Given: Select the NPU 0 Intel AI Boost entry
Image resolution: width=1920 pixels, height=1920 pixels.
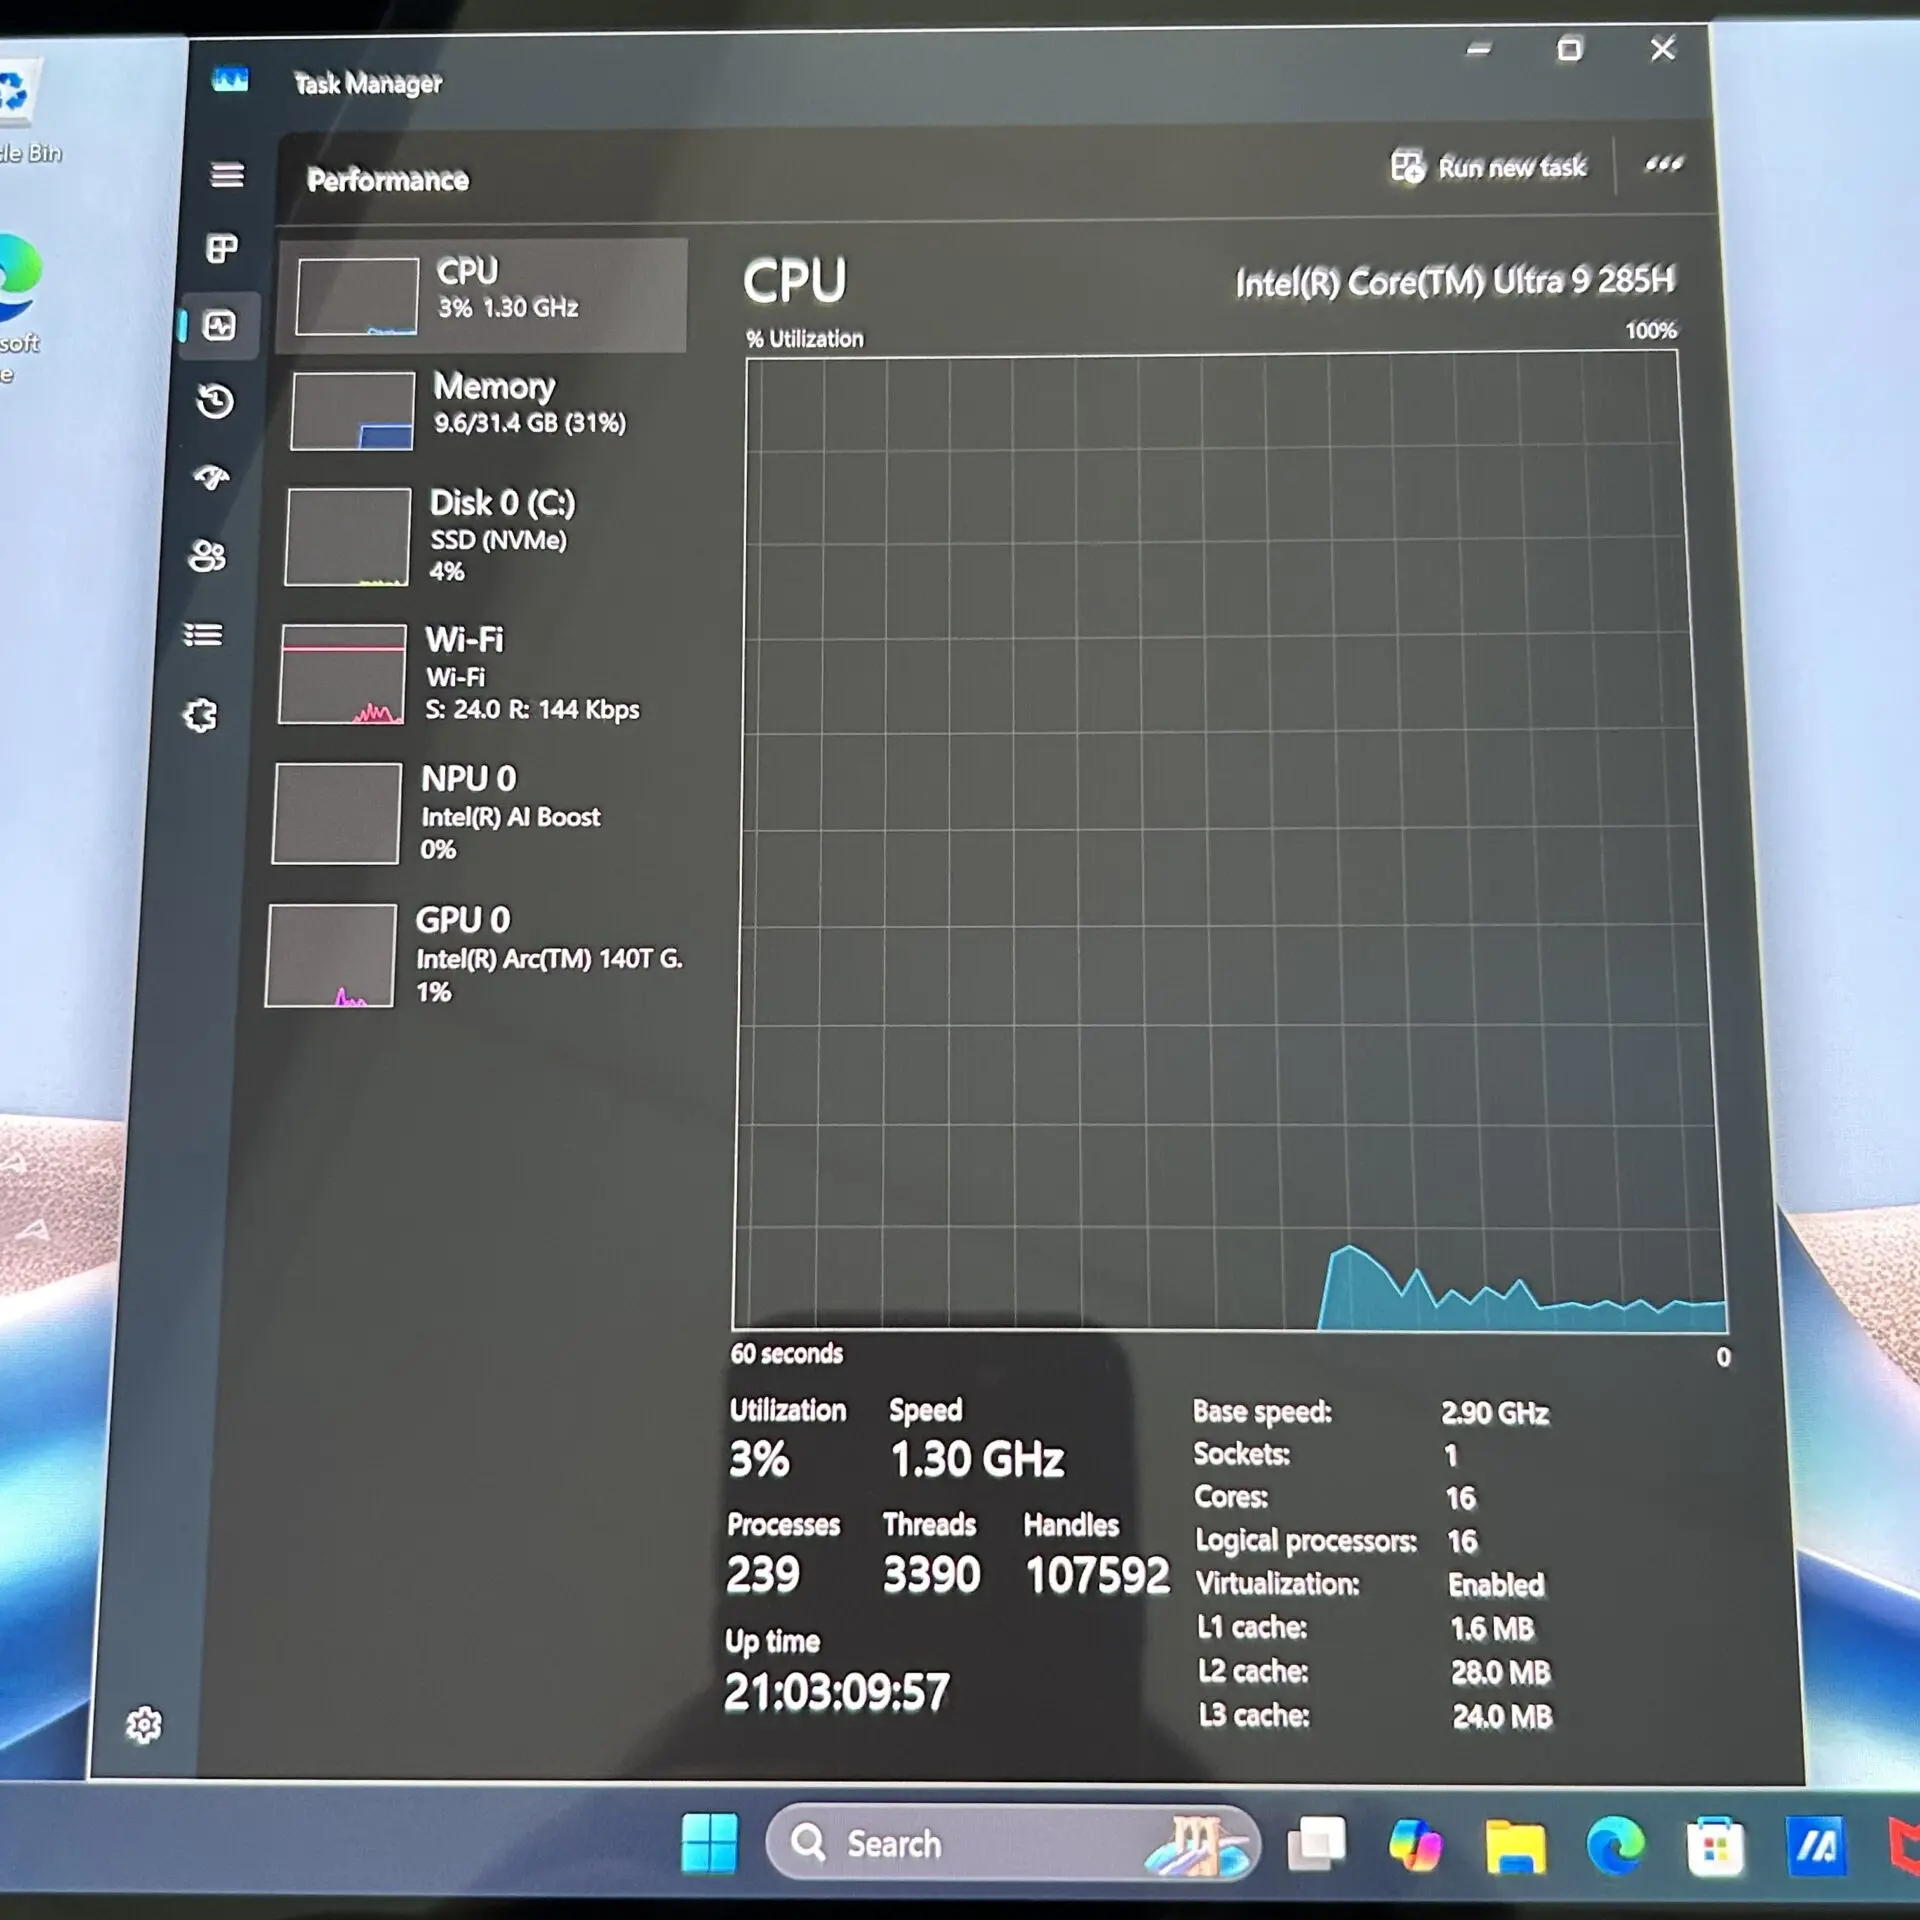Looking at the screenshot, I should 471,813.
